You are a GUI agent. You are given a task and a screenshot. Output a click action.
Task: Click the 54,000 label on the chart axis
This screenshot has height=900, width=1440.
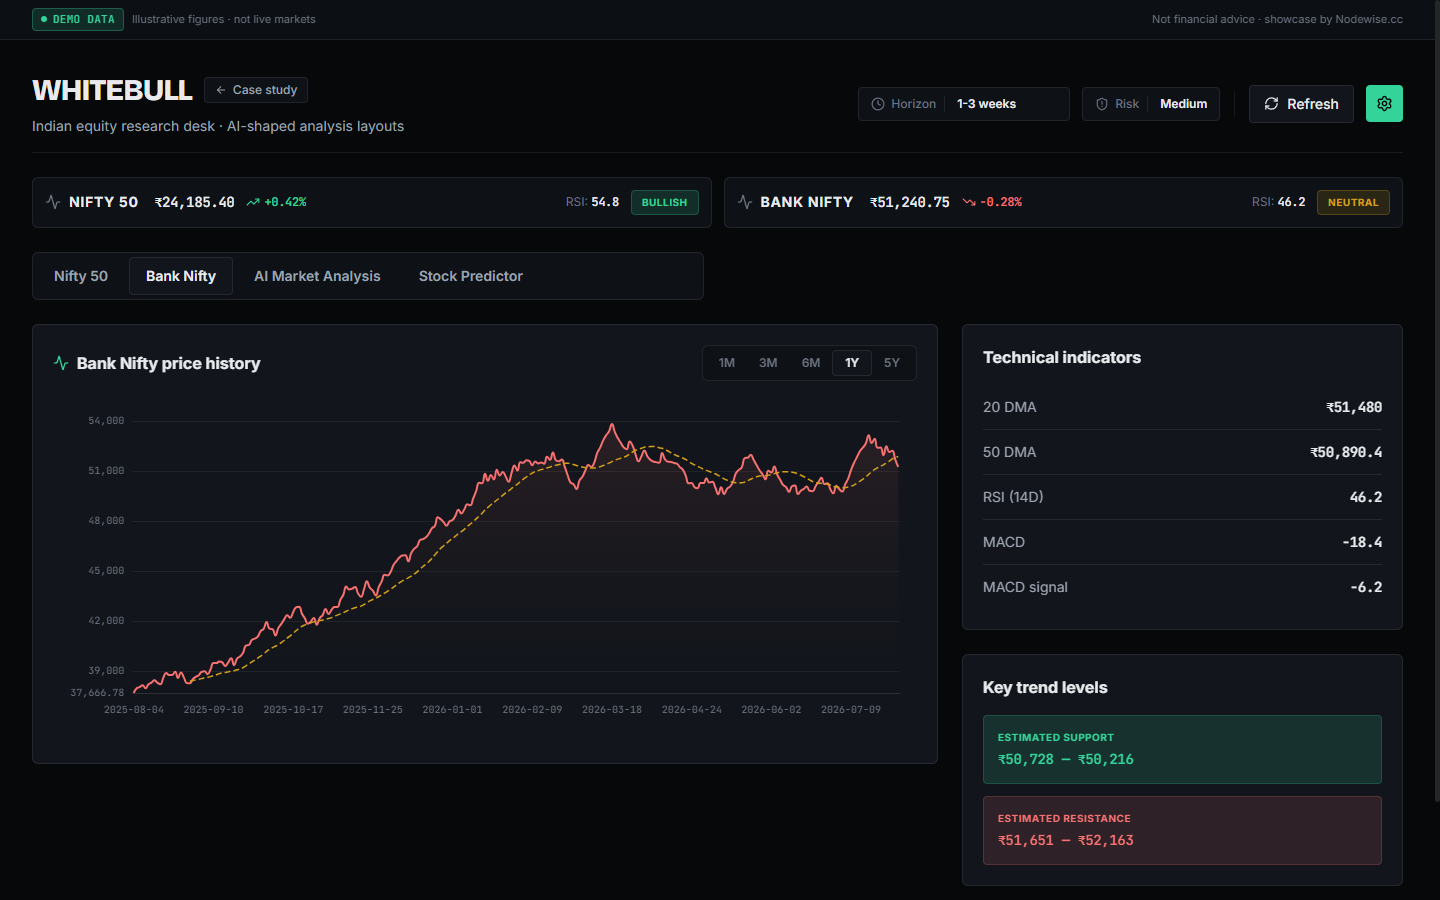(x=106, y=421)
